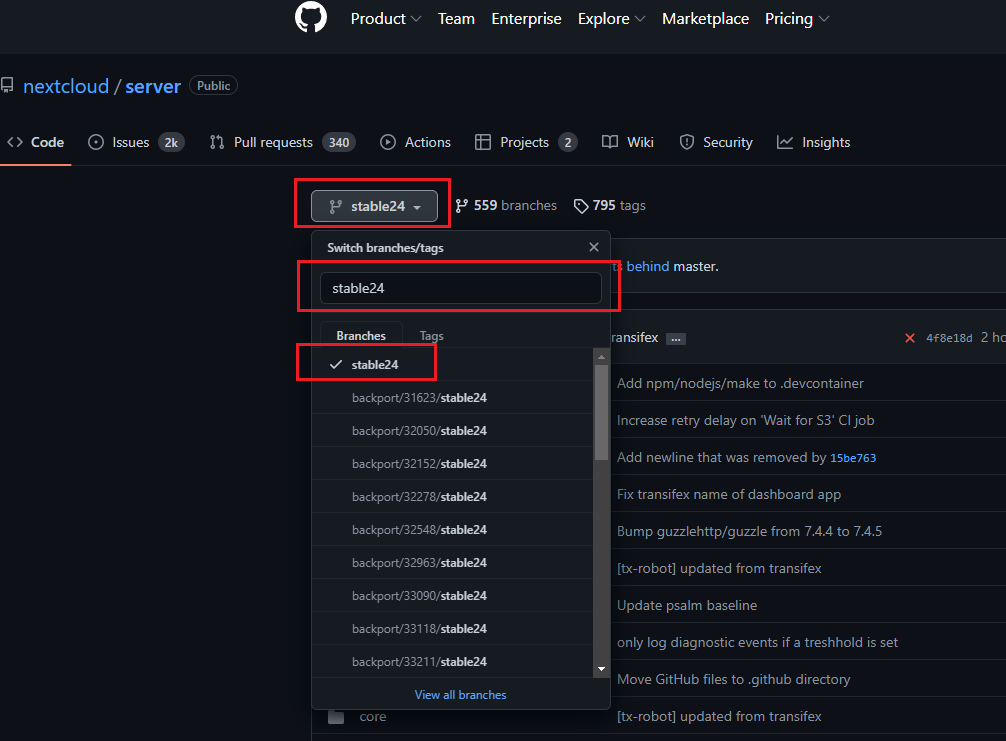Expand the Pricing menu
The height and width of the screenshot is (741, 1006).
[x=796, y=19]
